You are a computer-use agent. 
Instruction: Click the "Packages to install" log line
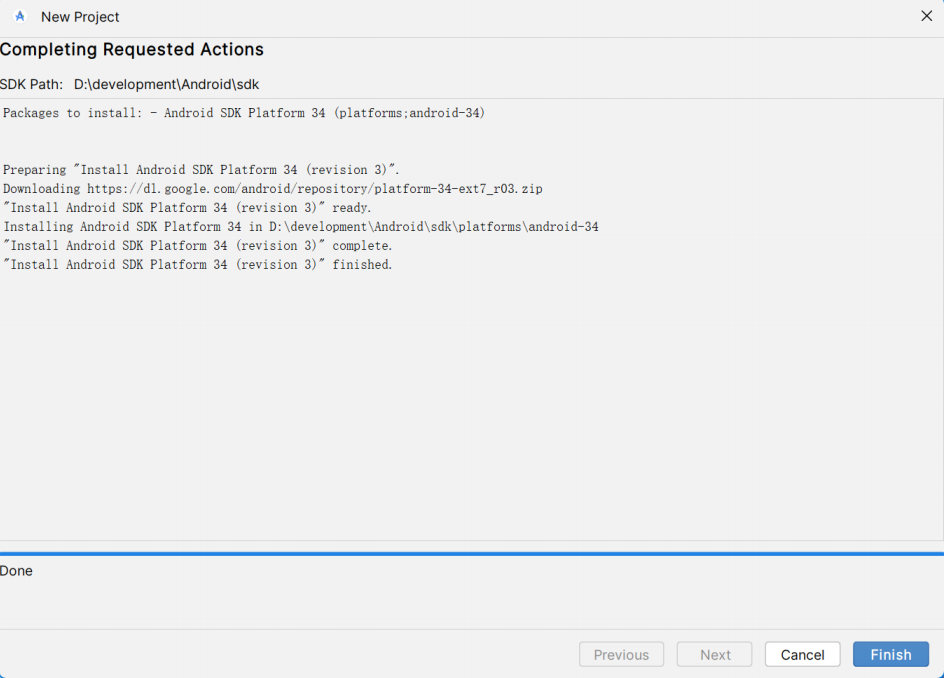click(x=244, y=113)
